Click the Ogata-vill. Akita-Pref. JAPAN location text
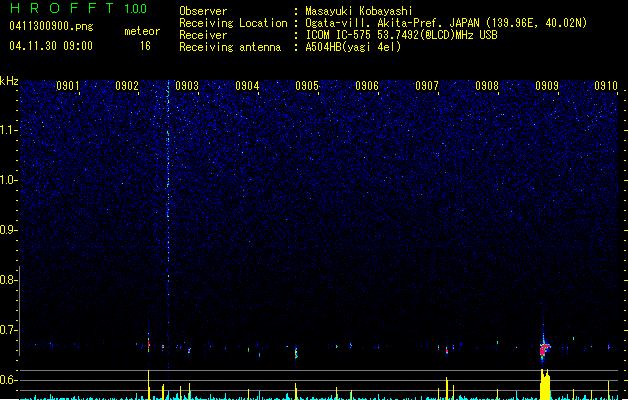This screenshot has width=629, height=400. [446, 23]
